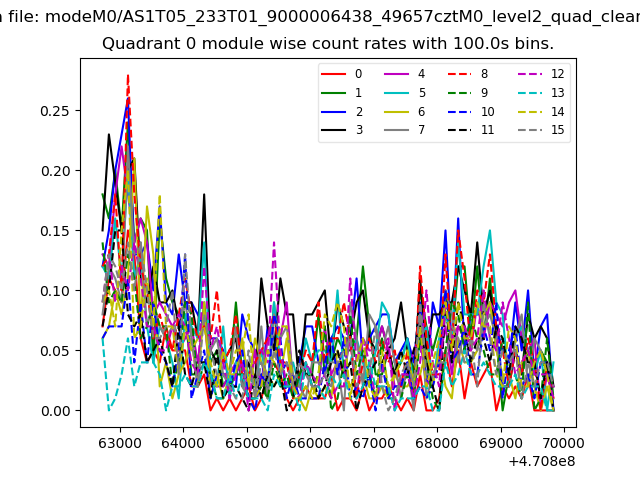This screenshot has width=640, height=480.
Task: Select gray solid legend entry 7
Action: coord(407,130)
